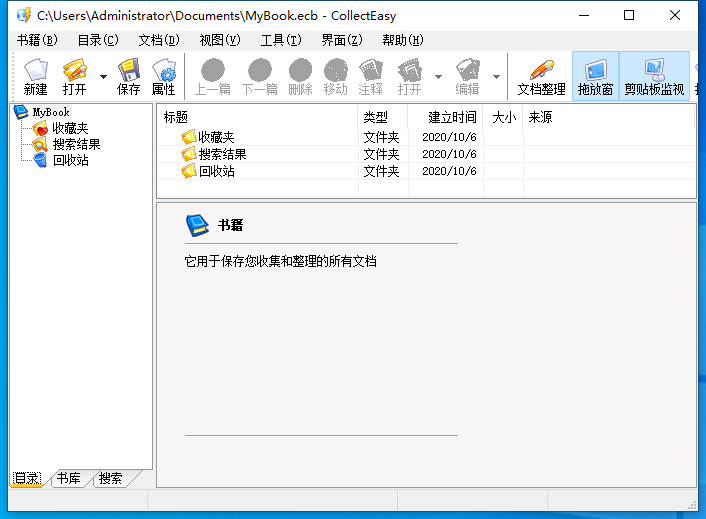Viewport: 706px width, 519px height.
Task: Click the magnifier folder icon beside 搜索结果 in the tree
Action: 40,144
